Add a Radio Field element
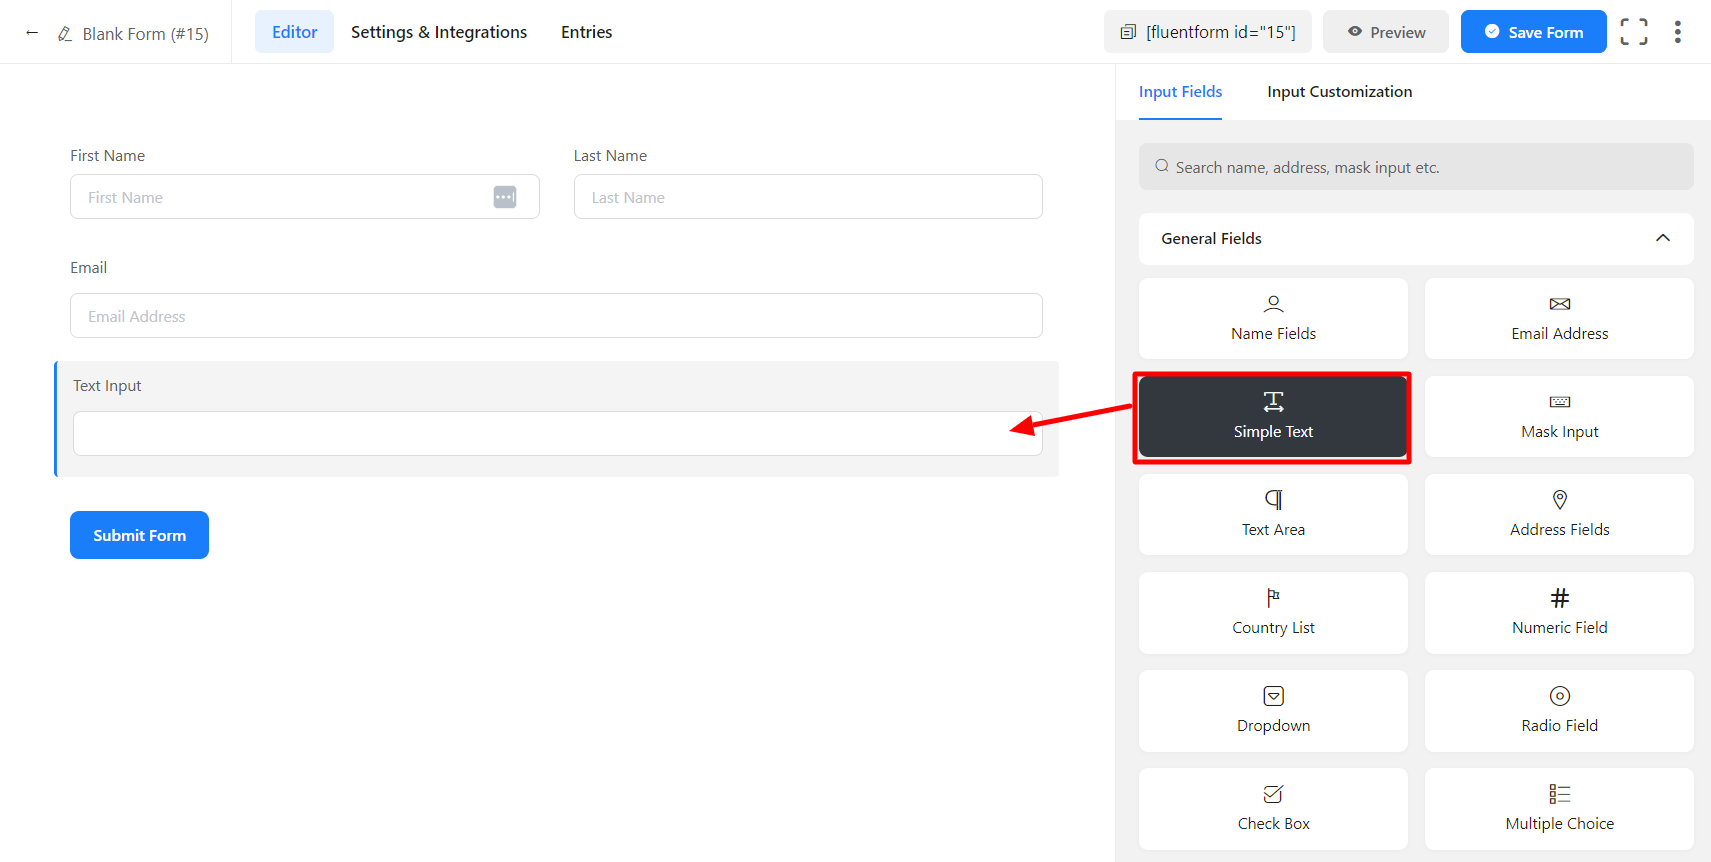Viewport: 1711px width, 862px height. pyautogui.click(x=1559, y=710)
